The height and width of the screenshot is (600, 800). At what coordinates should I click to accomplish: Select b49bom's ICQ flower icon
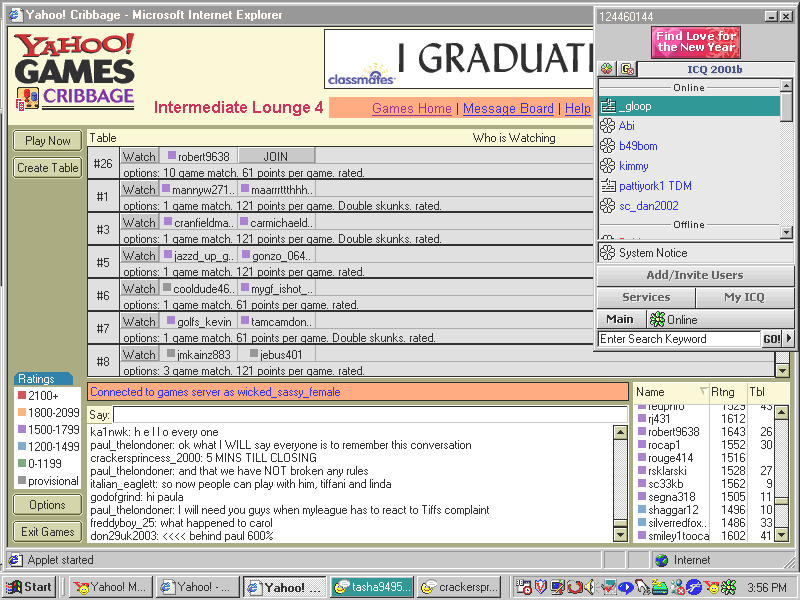coord(608,146)
